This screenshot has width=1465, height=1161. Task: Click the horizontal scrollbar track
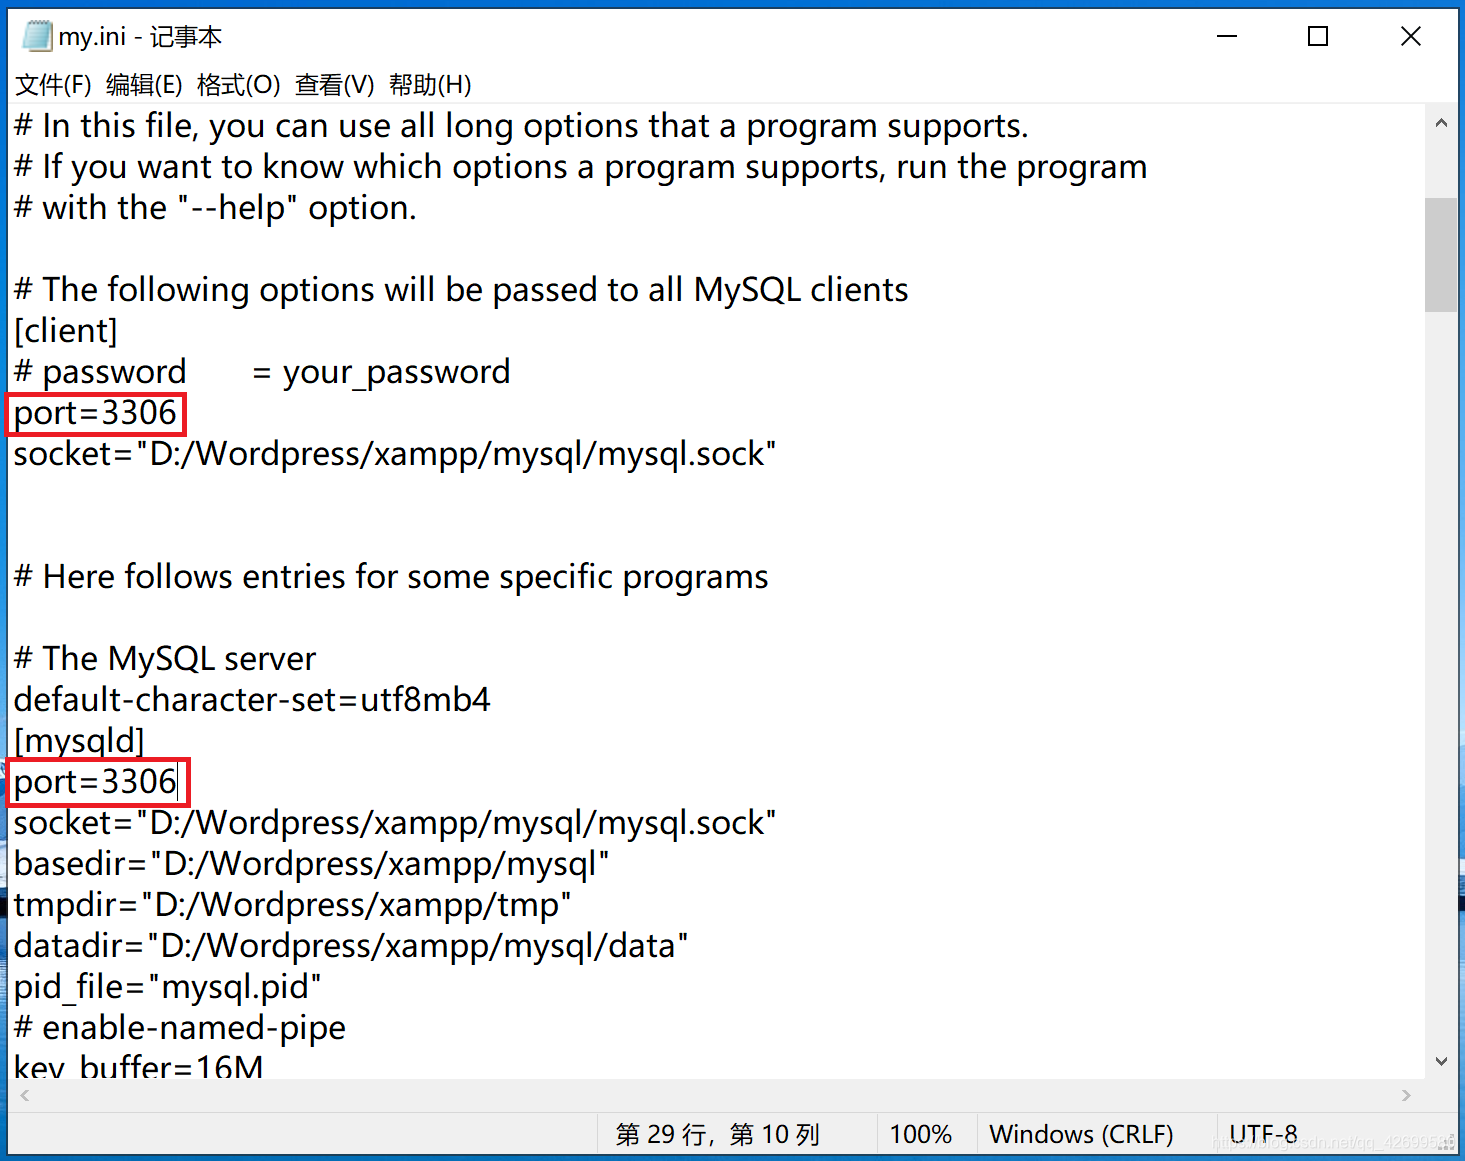coord(716,1096)
